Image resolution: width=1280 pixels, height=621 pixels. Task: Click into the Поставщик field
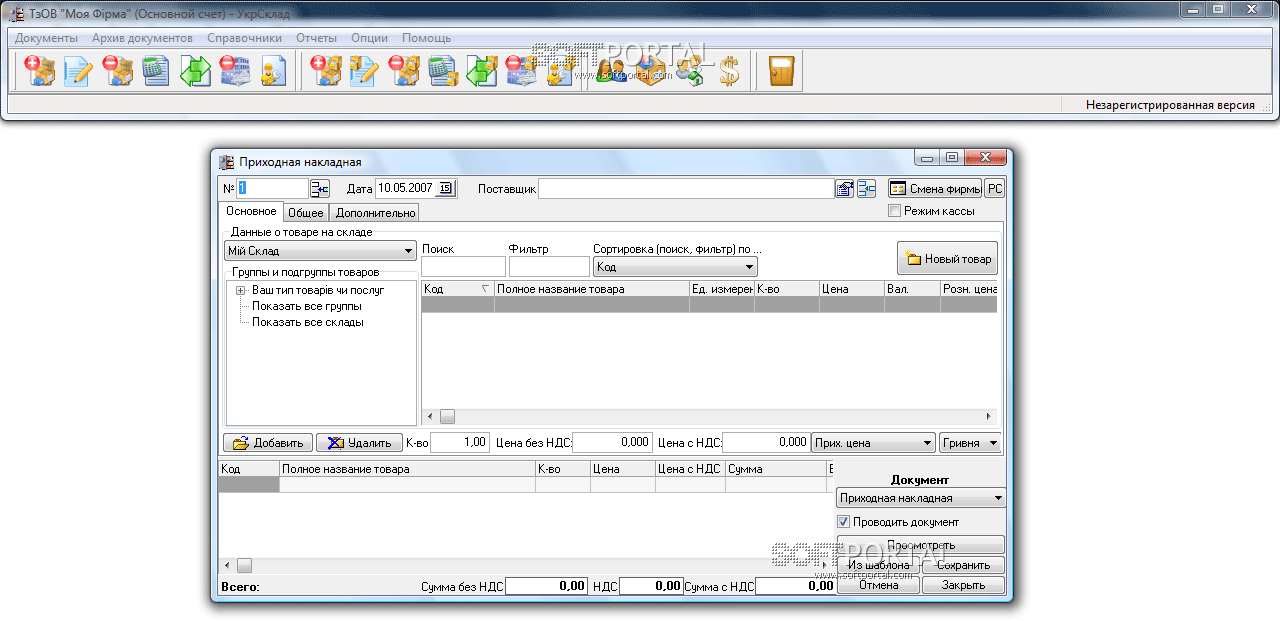click(686, 188)
